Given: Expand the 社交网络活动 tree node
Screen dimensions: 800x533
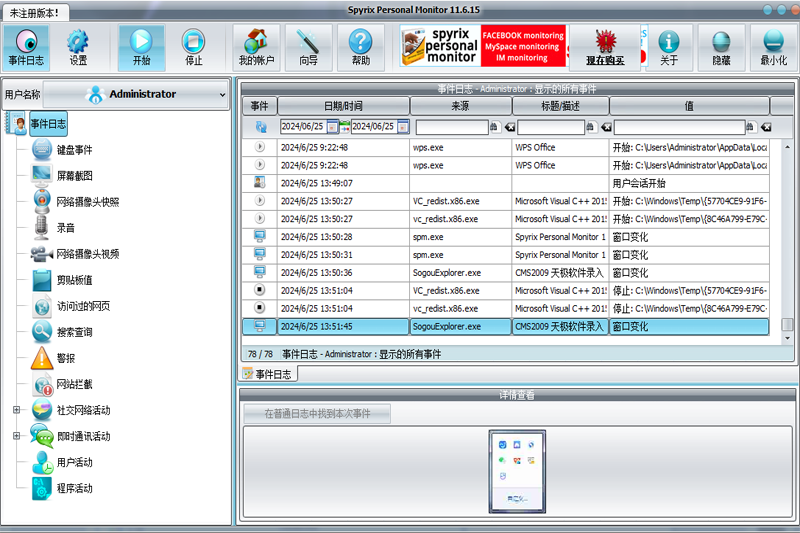Looking at the screenshot, I should pyautogui.click(x=16, y=410).
